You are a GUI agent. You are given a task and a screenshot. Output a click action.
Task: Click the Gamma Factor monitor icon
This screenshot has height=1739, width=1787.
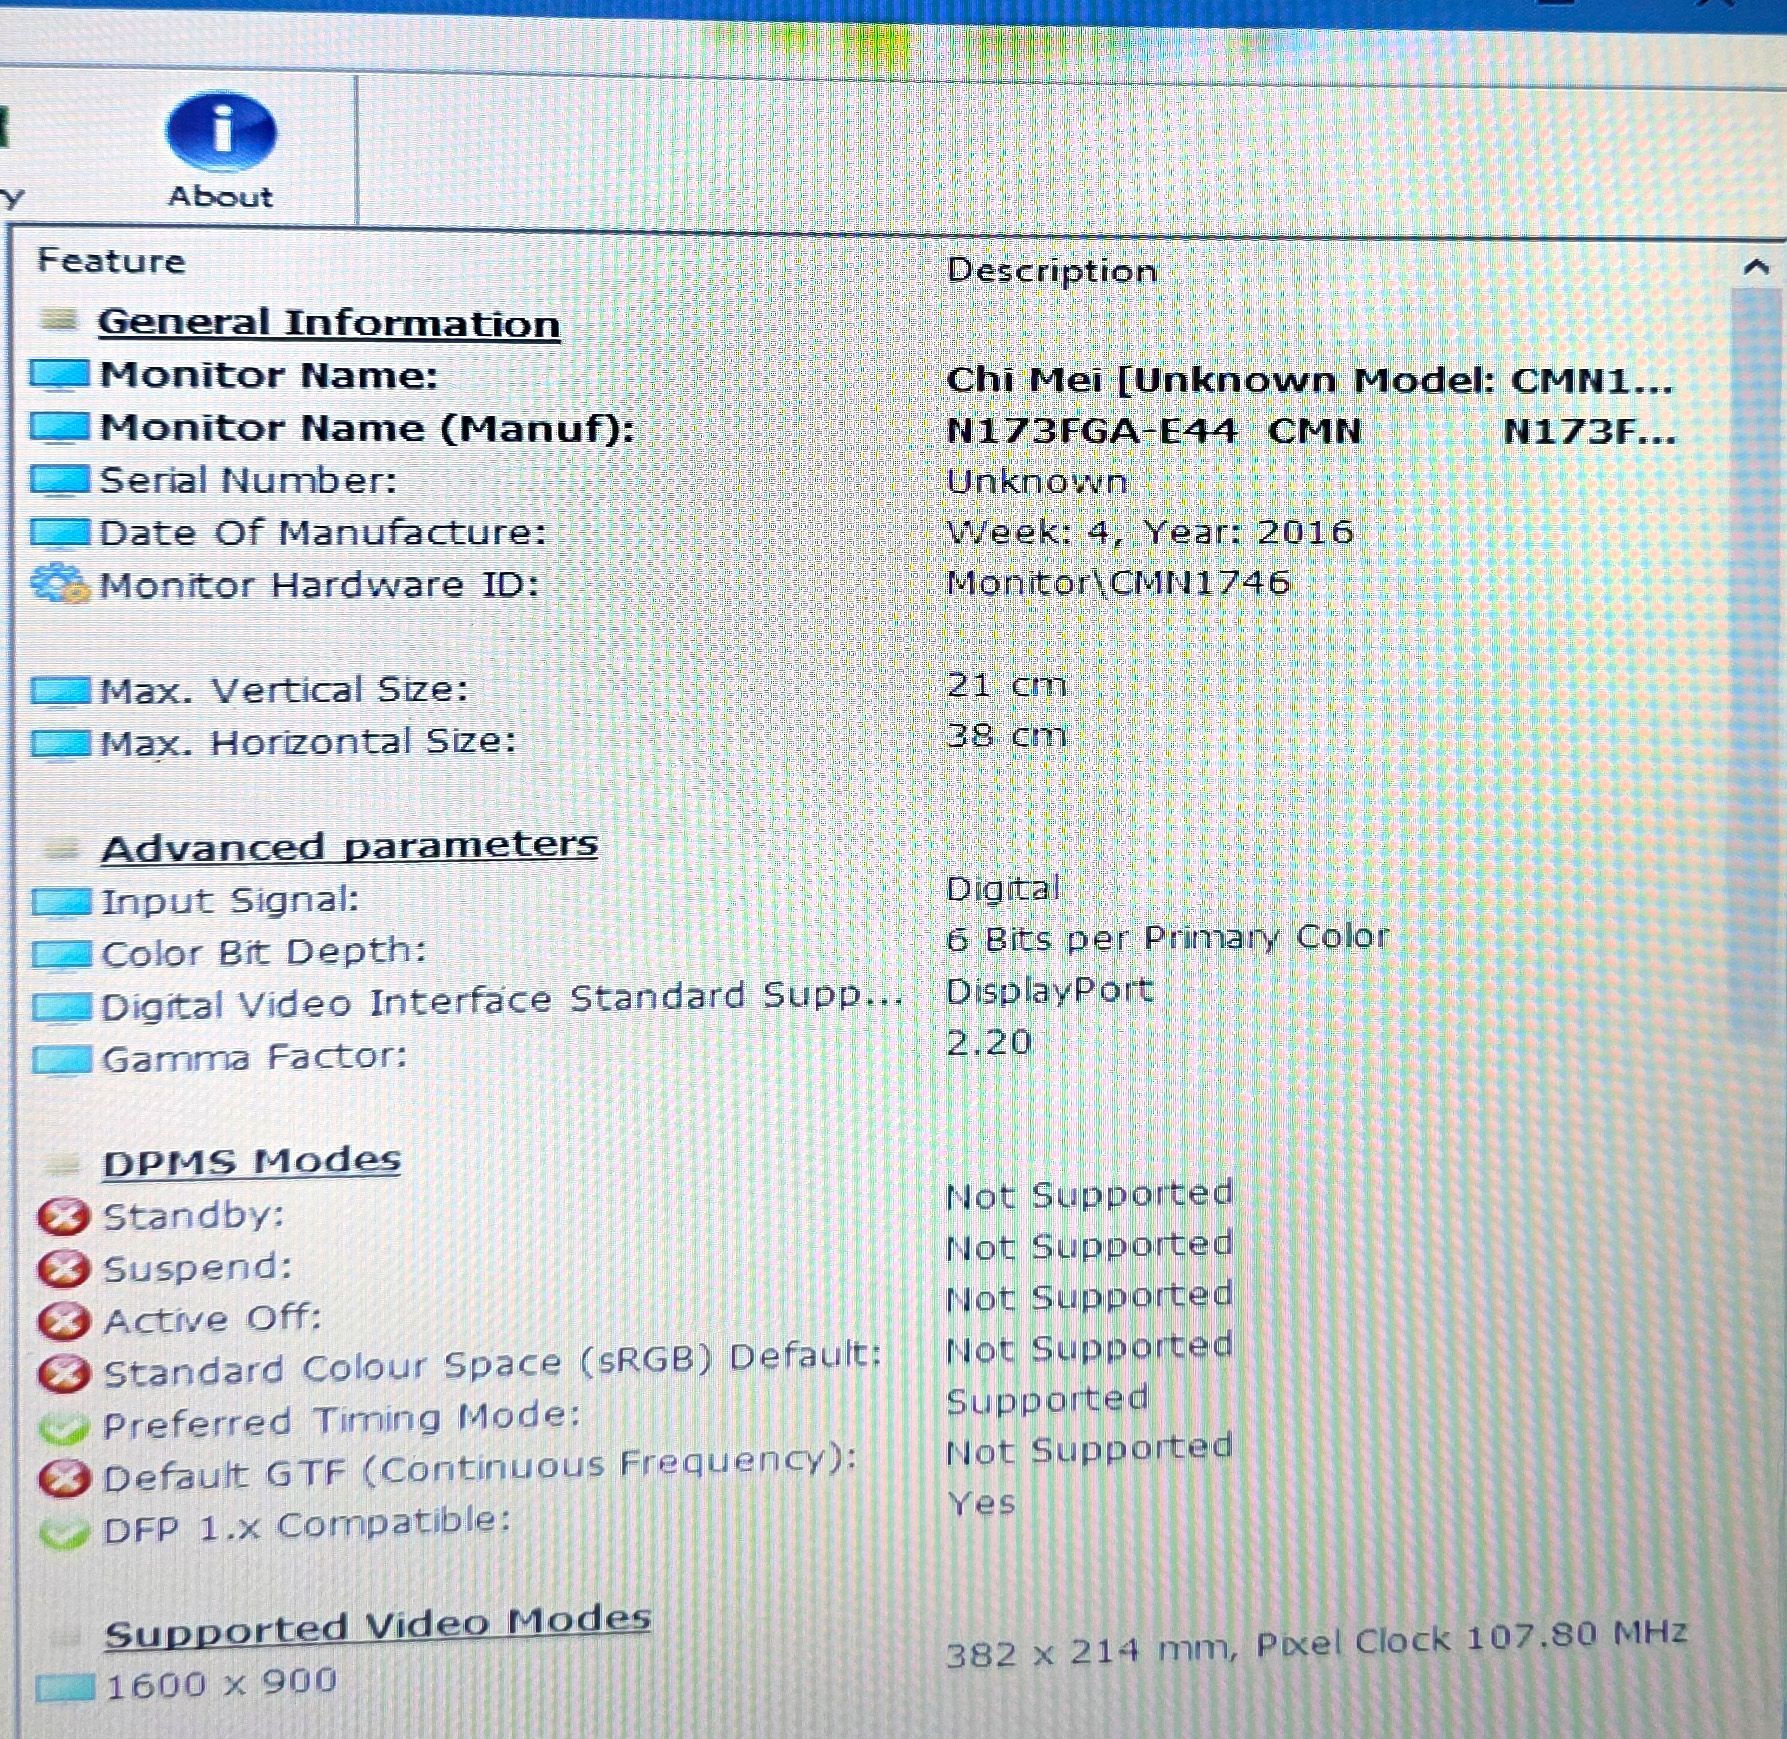(63, 1059)
